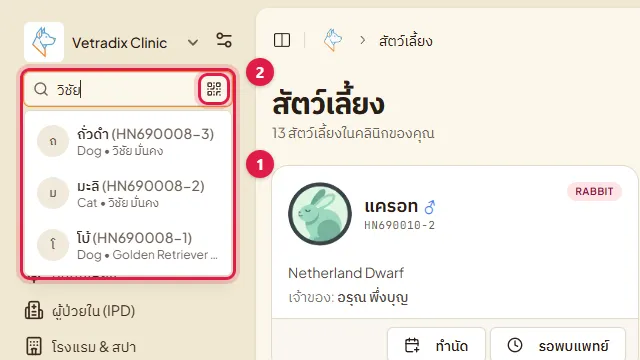Click the male gender symbol beside แครอท

click(430, 207)
